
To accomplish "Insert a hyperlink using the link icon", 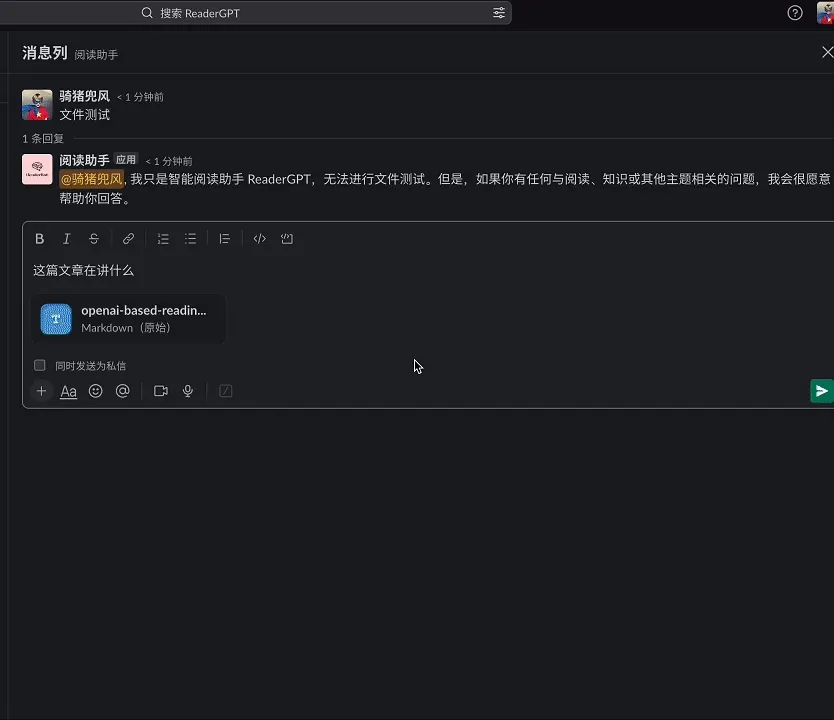I will tap(128, 238).
